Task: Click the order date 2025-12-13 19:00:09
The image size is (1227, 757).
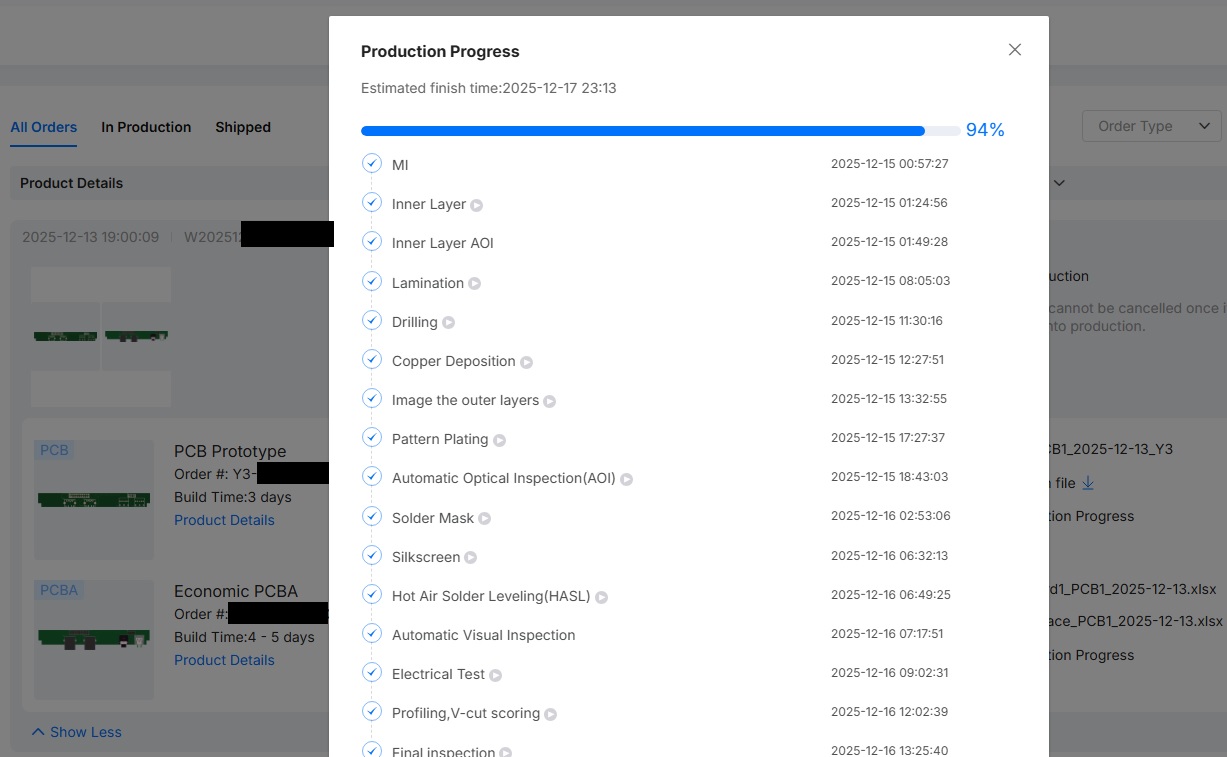Action: click(90, 237)
